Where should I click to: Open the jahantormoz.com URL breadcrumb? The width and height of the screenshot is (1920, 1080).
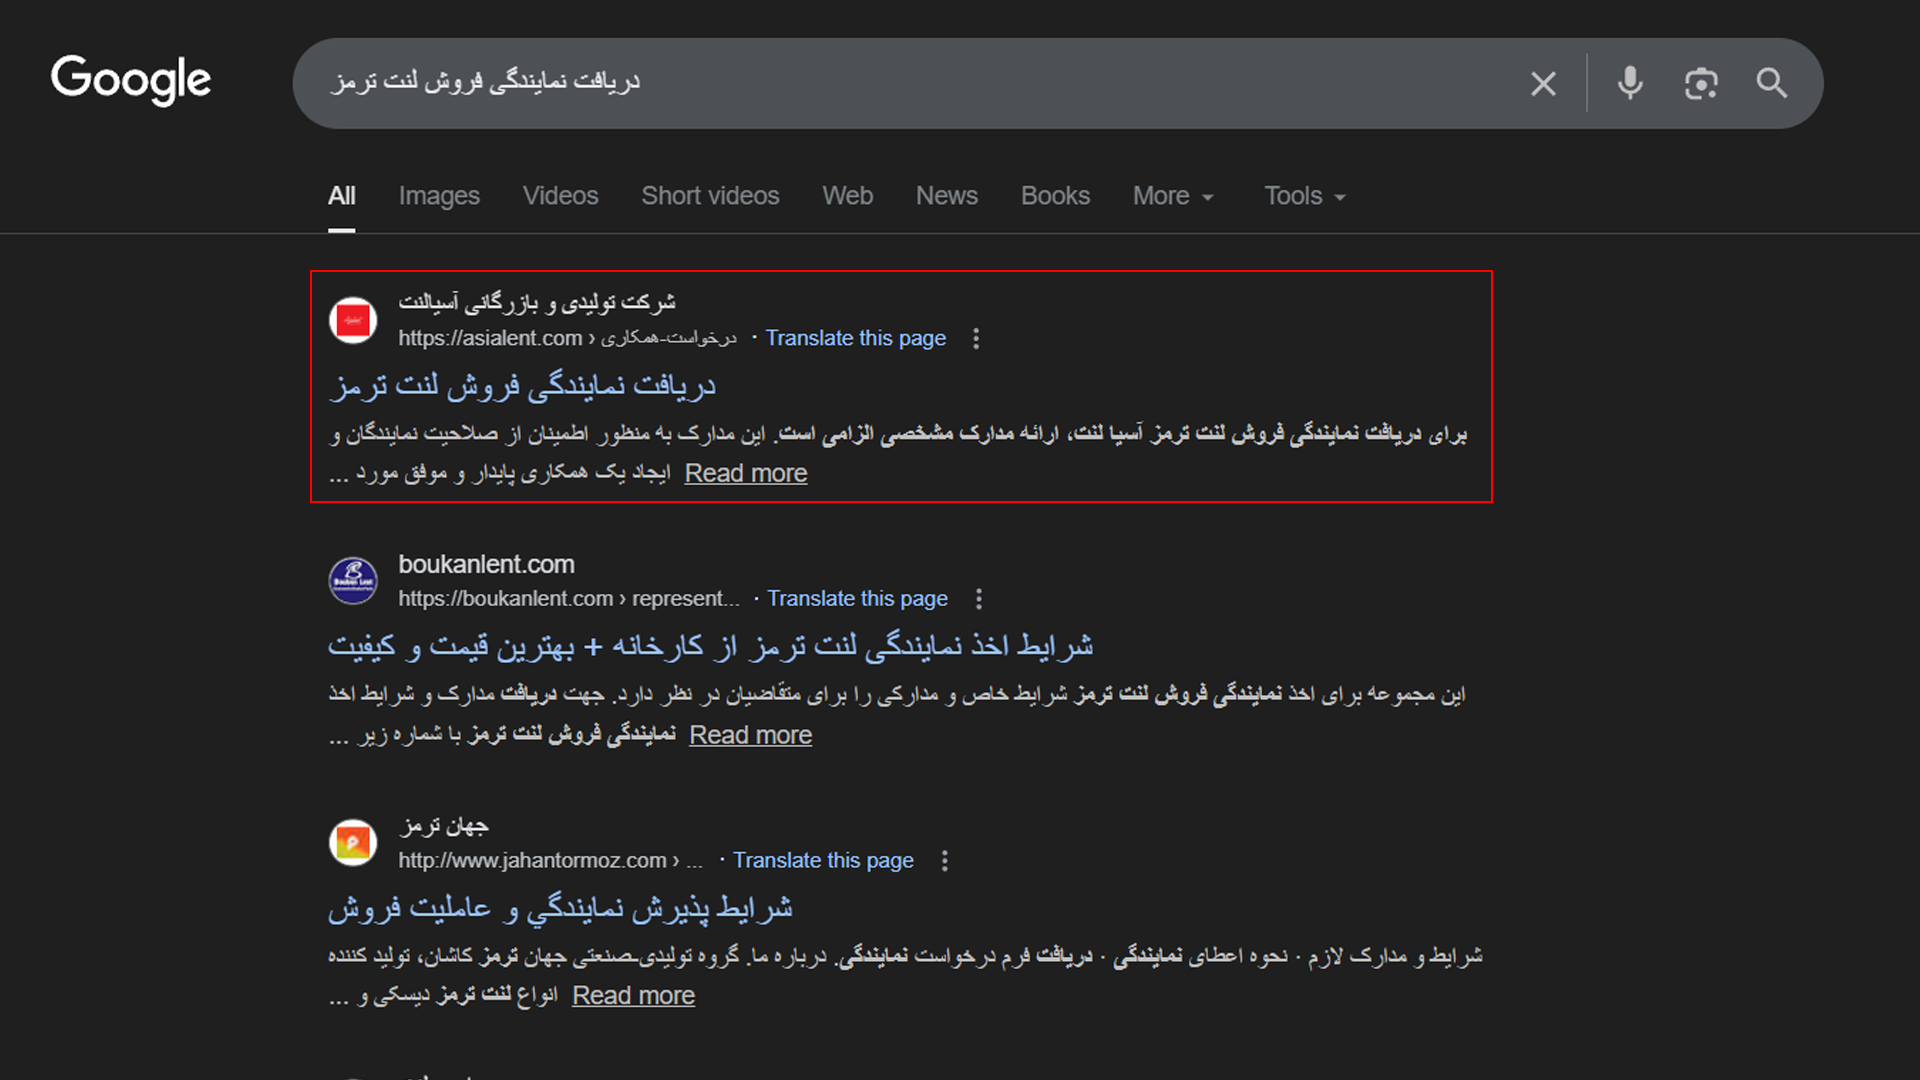tap(550, 860)
